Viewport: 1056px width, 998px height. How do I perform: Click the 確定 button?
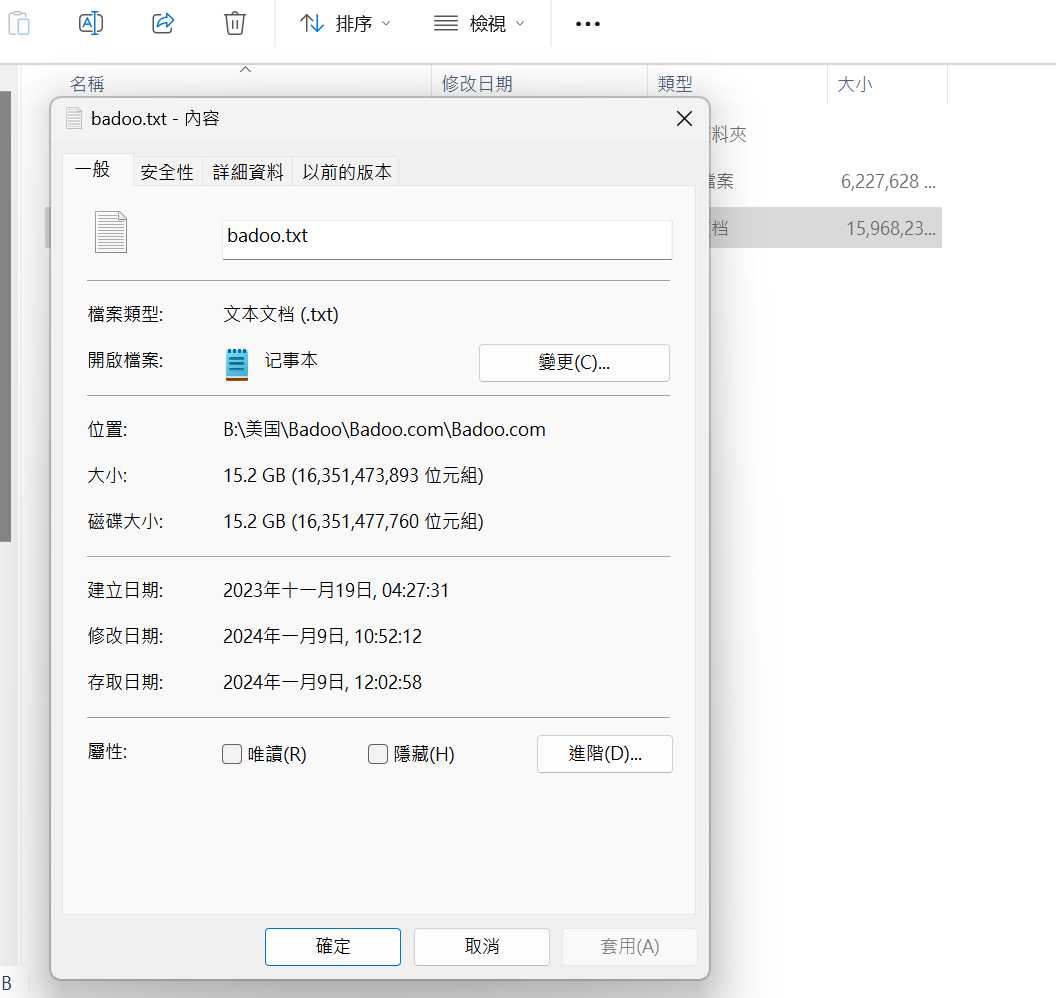(333, 946)
